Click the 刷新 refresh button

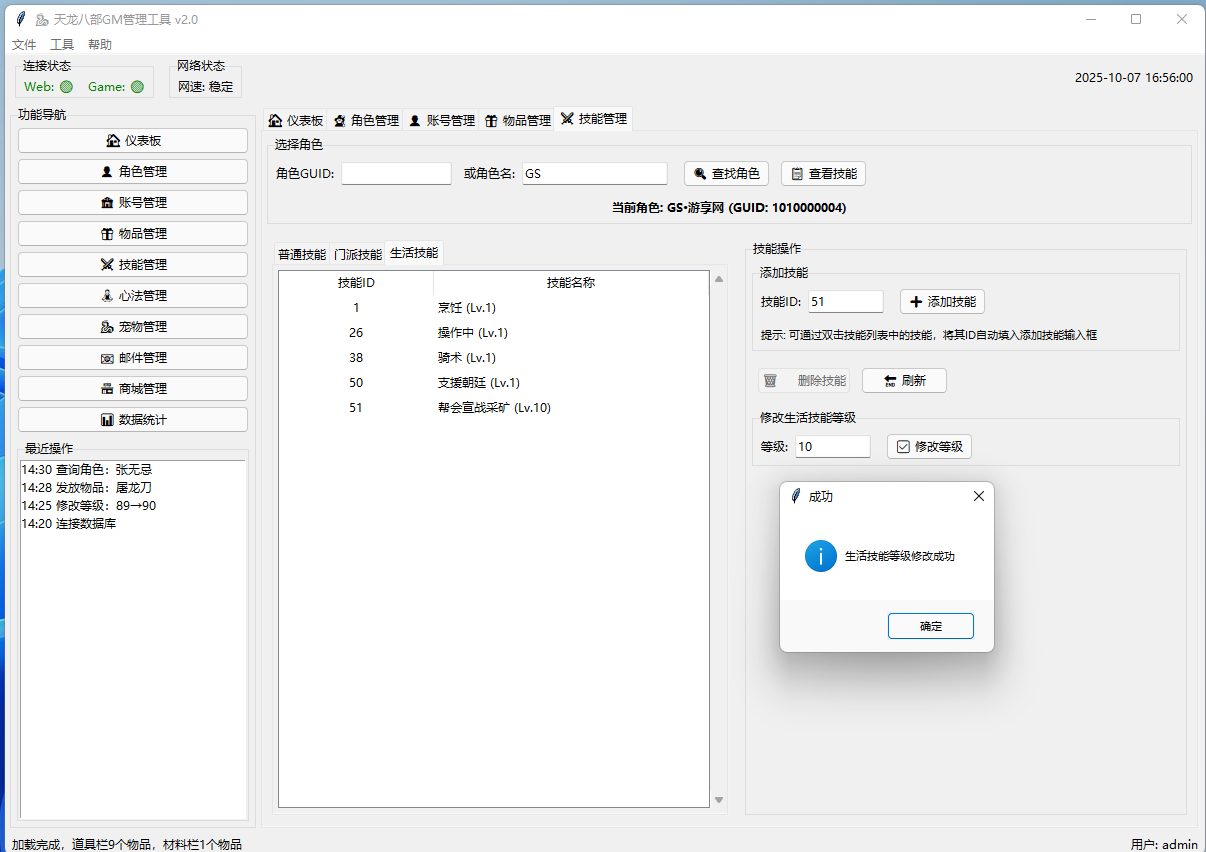[904, 381]
